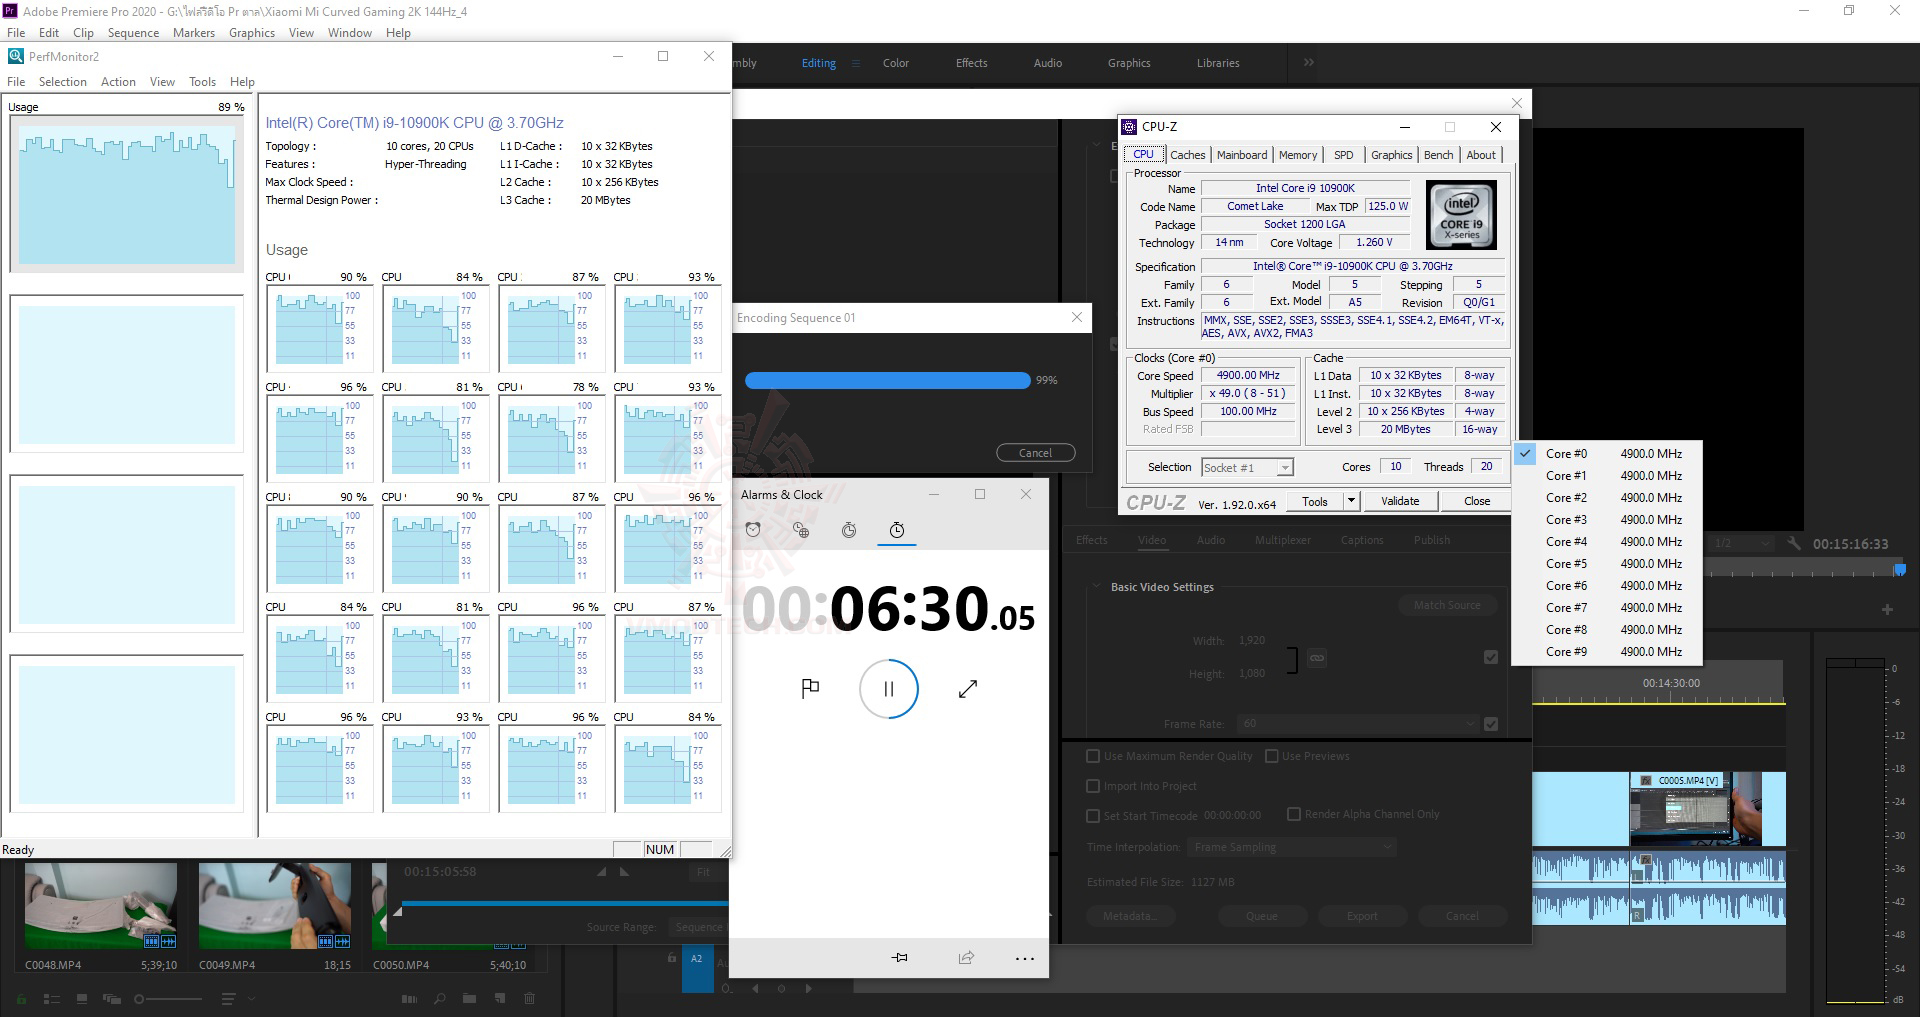Screen dimensions: 1920x1017
Task: Open the Bench tab in CPU-Z
Action: click(1438, 155)
